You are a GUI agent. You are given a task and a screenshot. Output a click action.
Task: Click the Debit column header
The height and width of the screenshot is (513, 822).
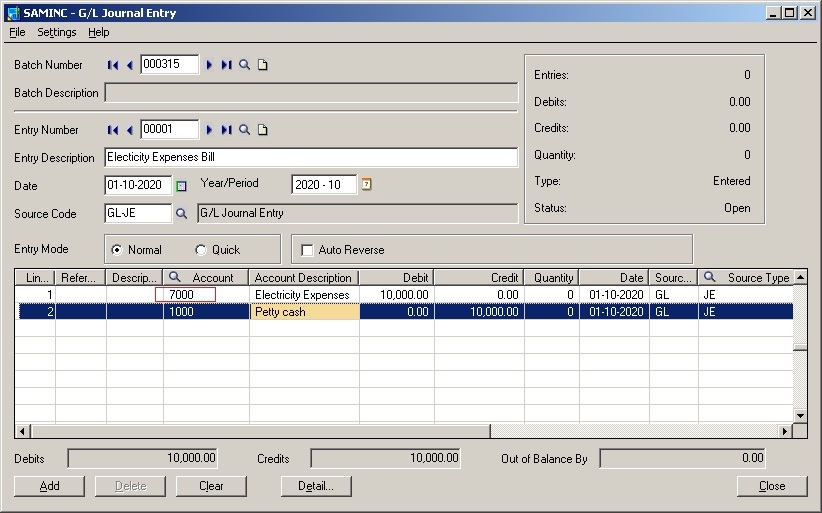[397, 278]
